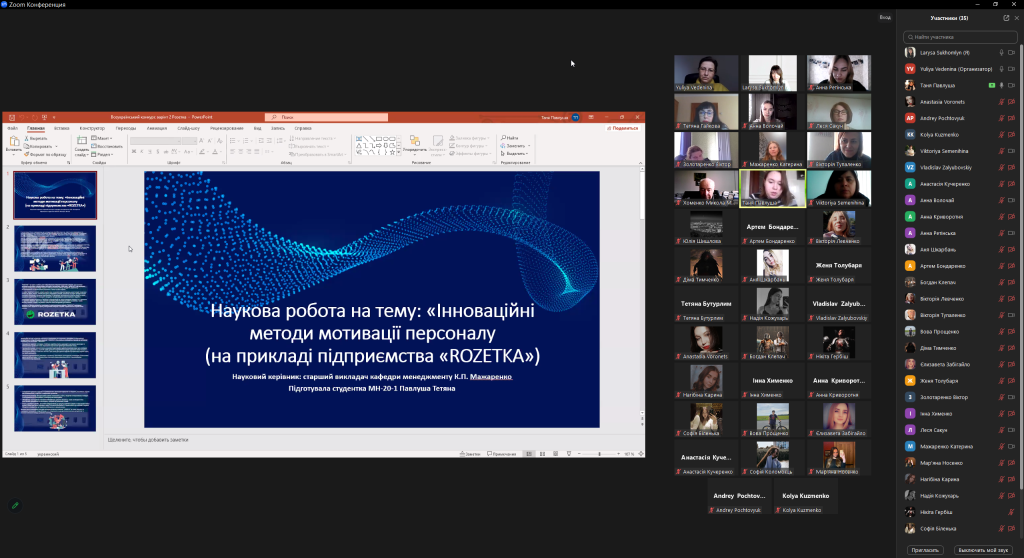Open the Section (Раздел) dropdown

click(x=103, y=155)
